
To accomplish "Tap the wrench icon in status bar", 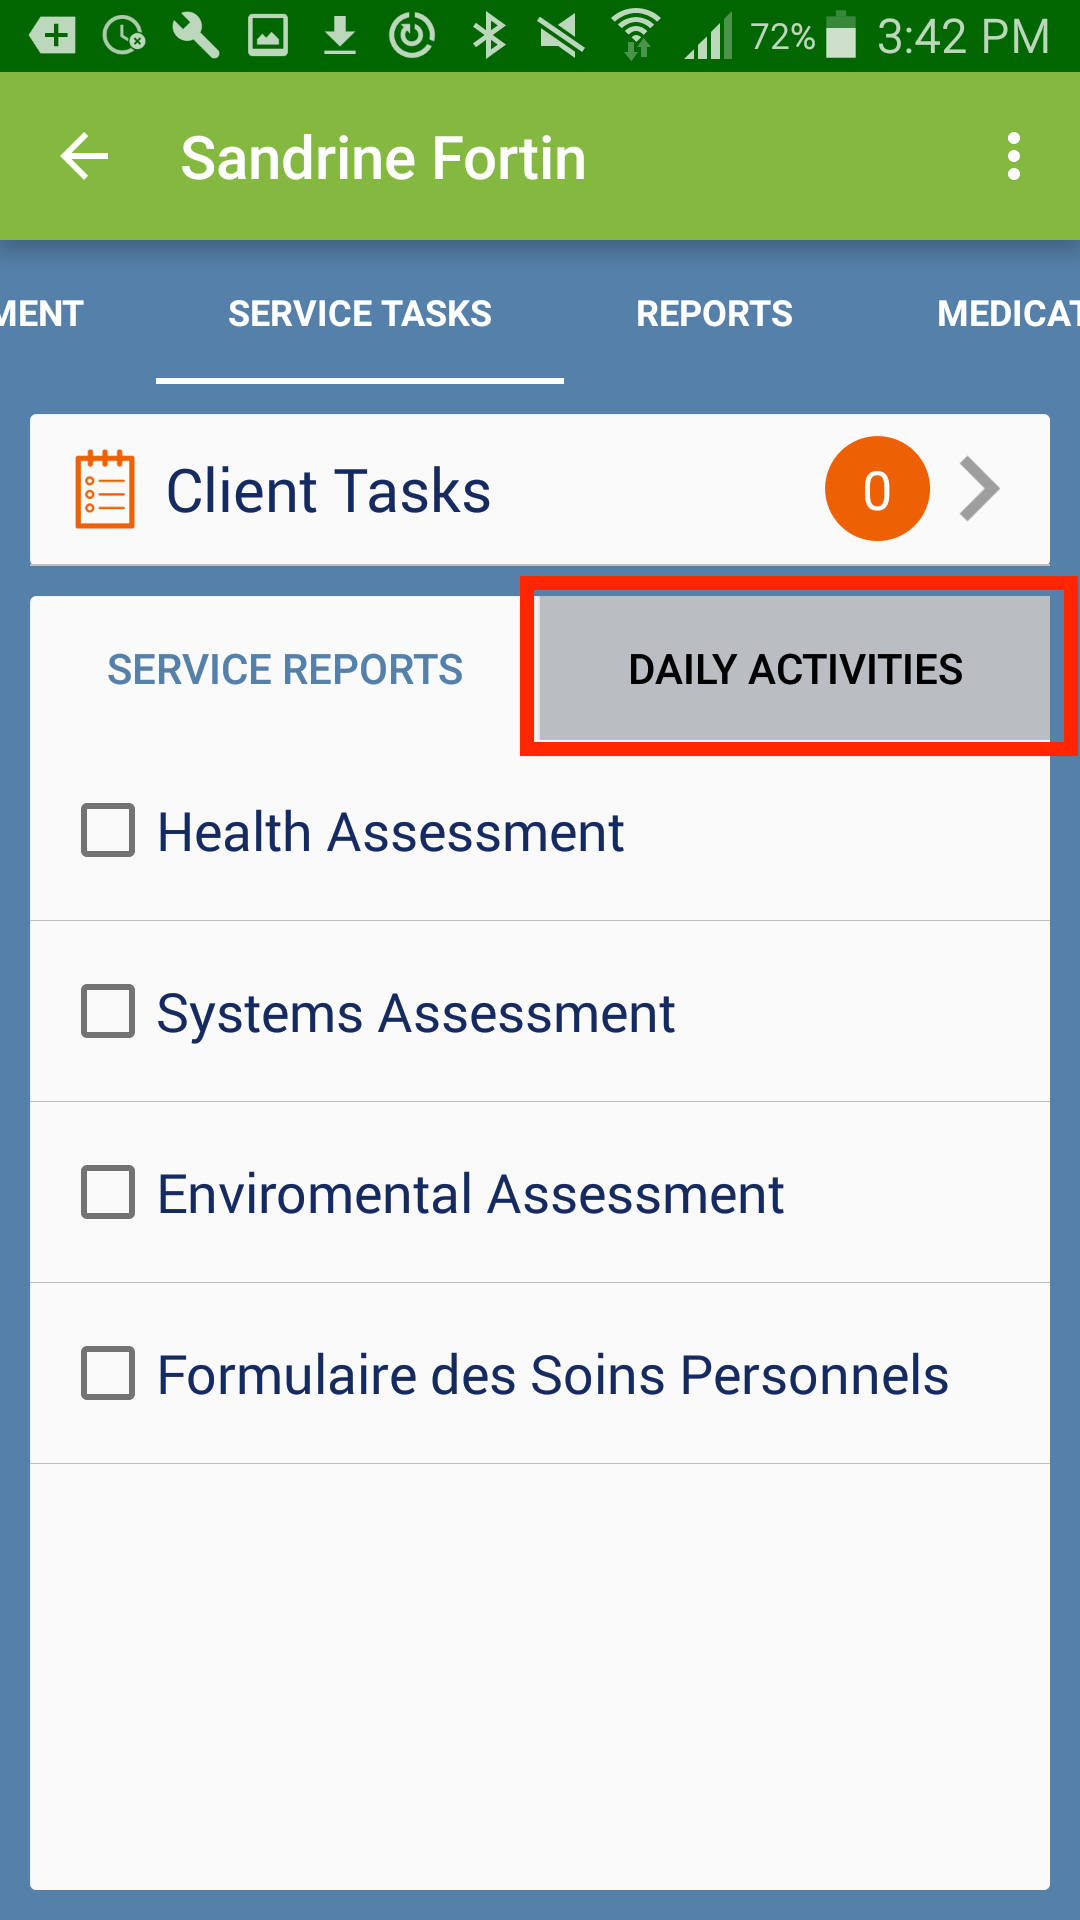I will [x=196, y=36].
